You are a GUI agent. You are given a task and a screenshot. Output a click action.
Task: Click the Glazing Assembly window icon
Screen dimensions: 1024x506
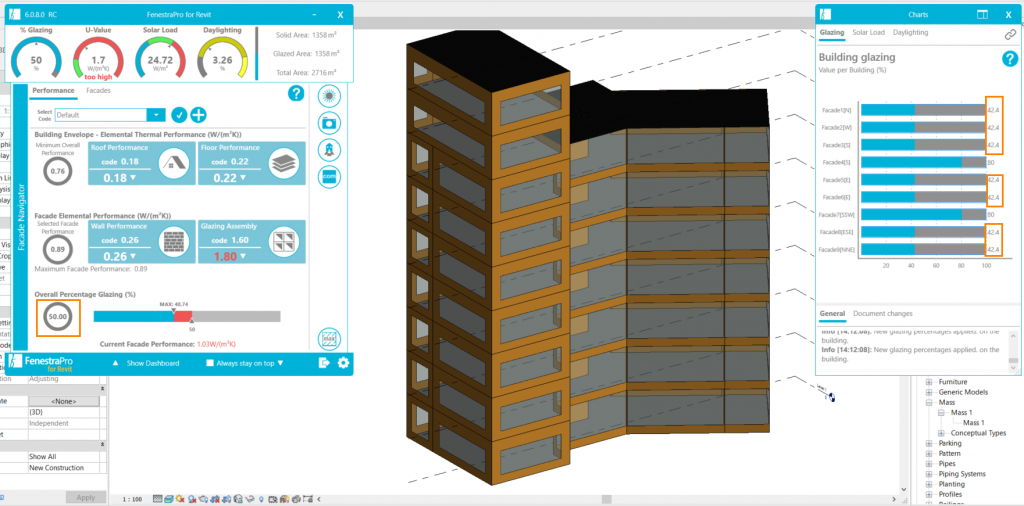click(x=284, y=242)
